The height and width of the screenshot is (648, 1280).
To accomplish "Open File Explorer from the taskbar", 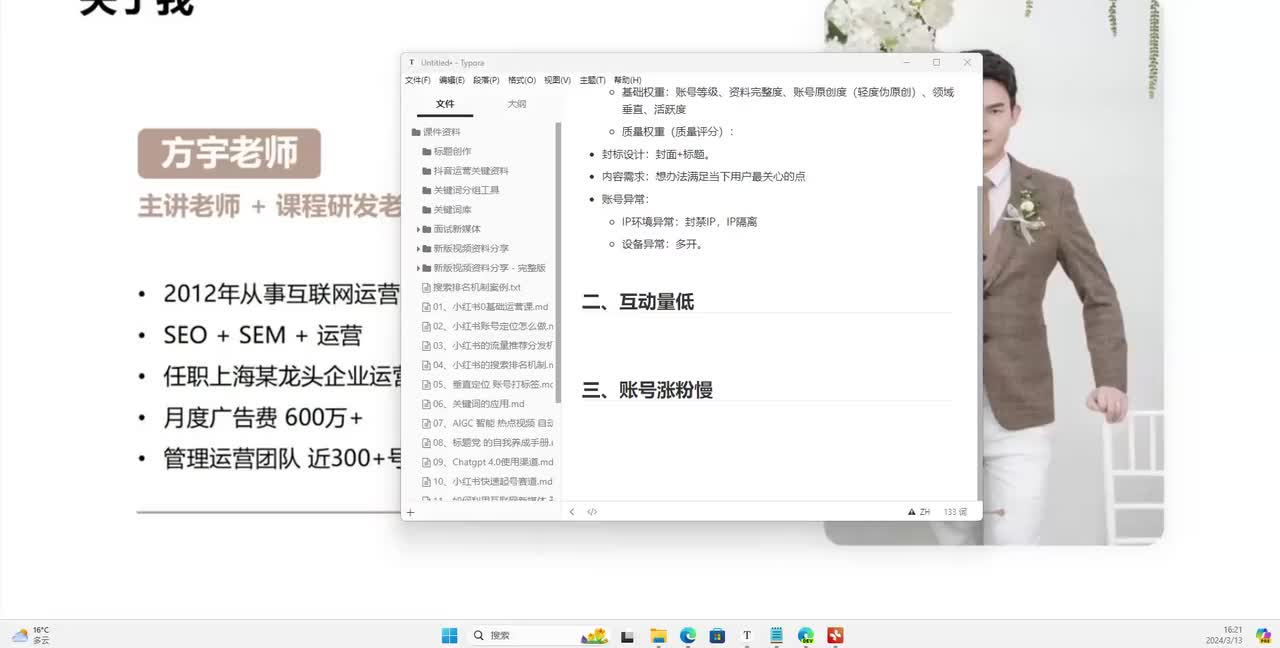I will pyautogui.click(x=658, y=635).
